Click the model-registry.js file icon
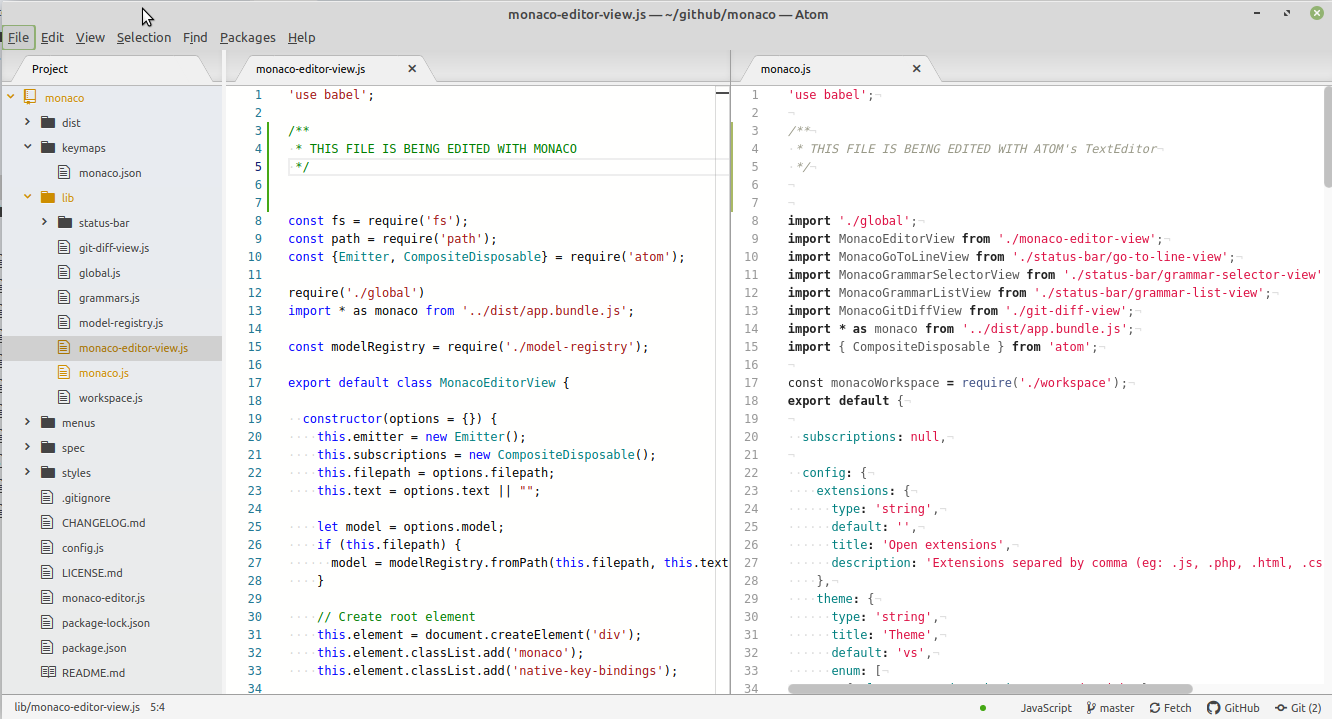Viewport: 1332px width, 719px height. tap(65, 322)
